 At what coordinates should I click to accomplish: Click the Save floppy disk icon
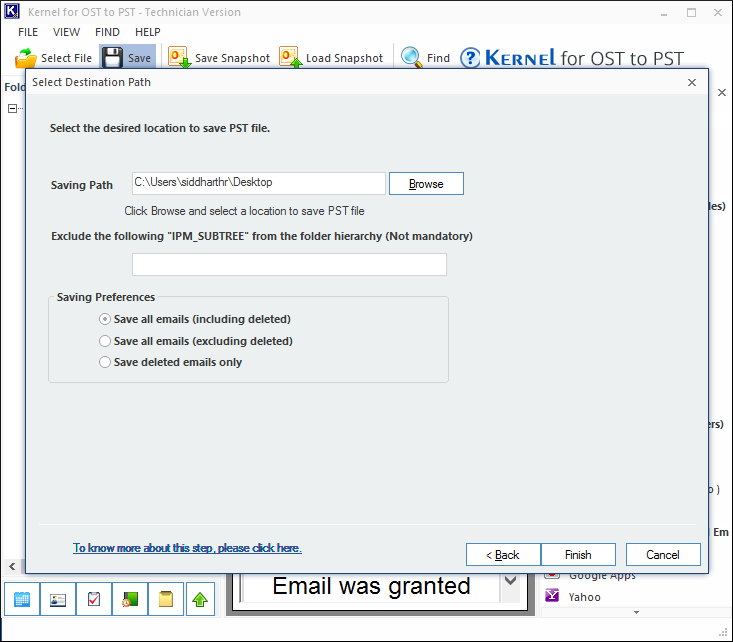[x=113, y=58]
